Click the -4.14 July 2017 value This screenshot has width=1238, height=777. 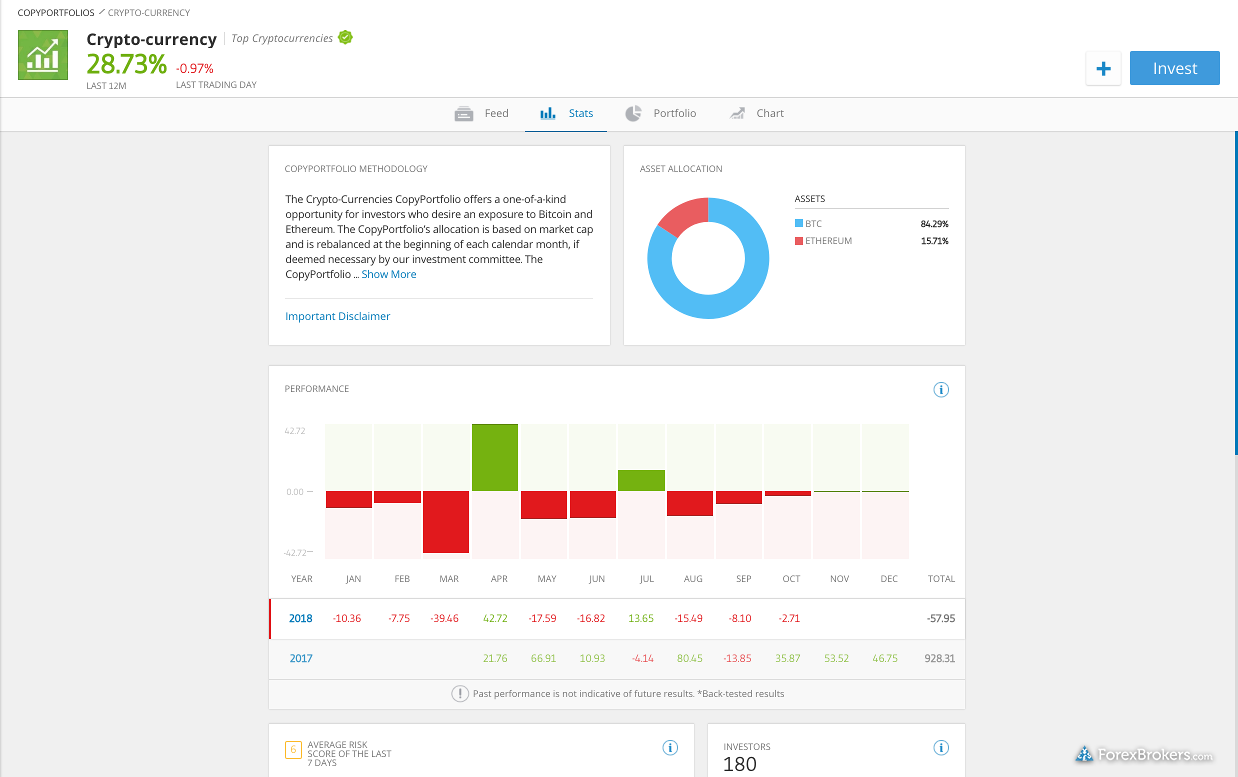(641, 659)
